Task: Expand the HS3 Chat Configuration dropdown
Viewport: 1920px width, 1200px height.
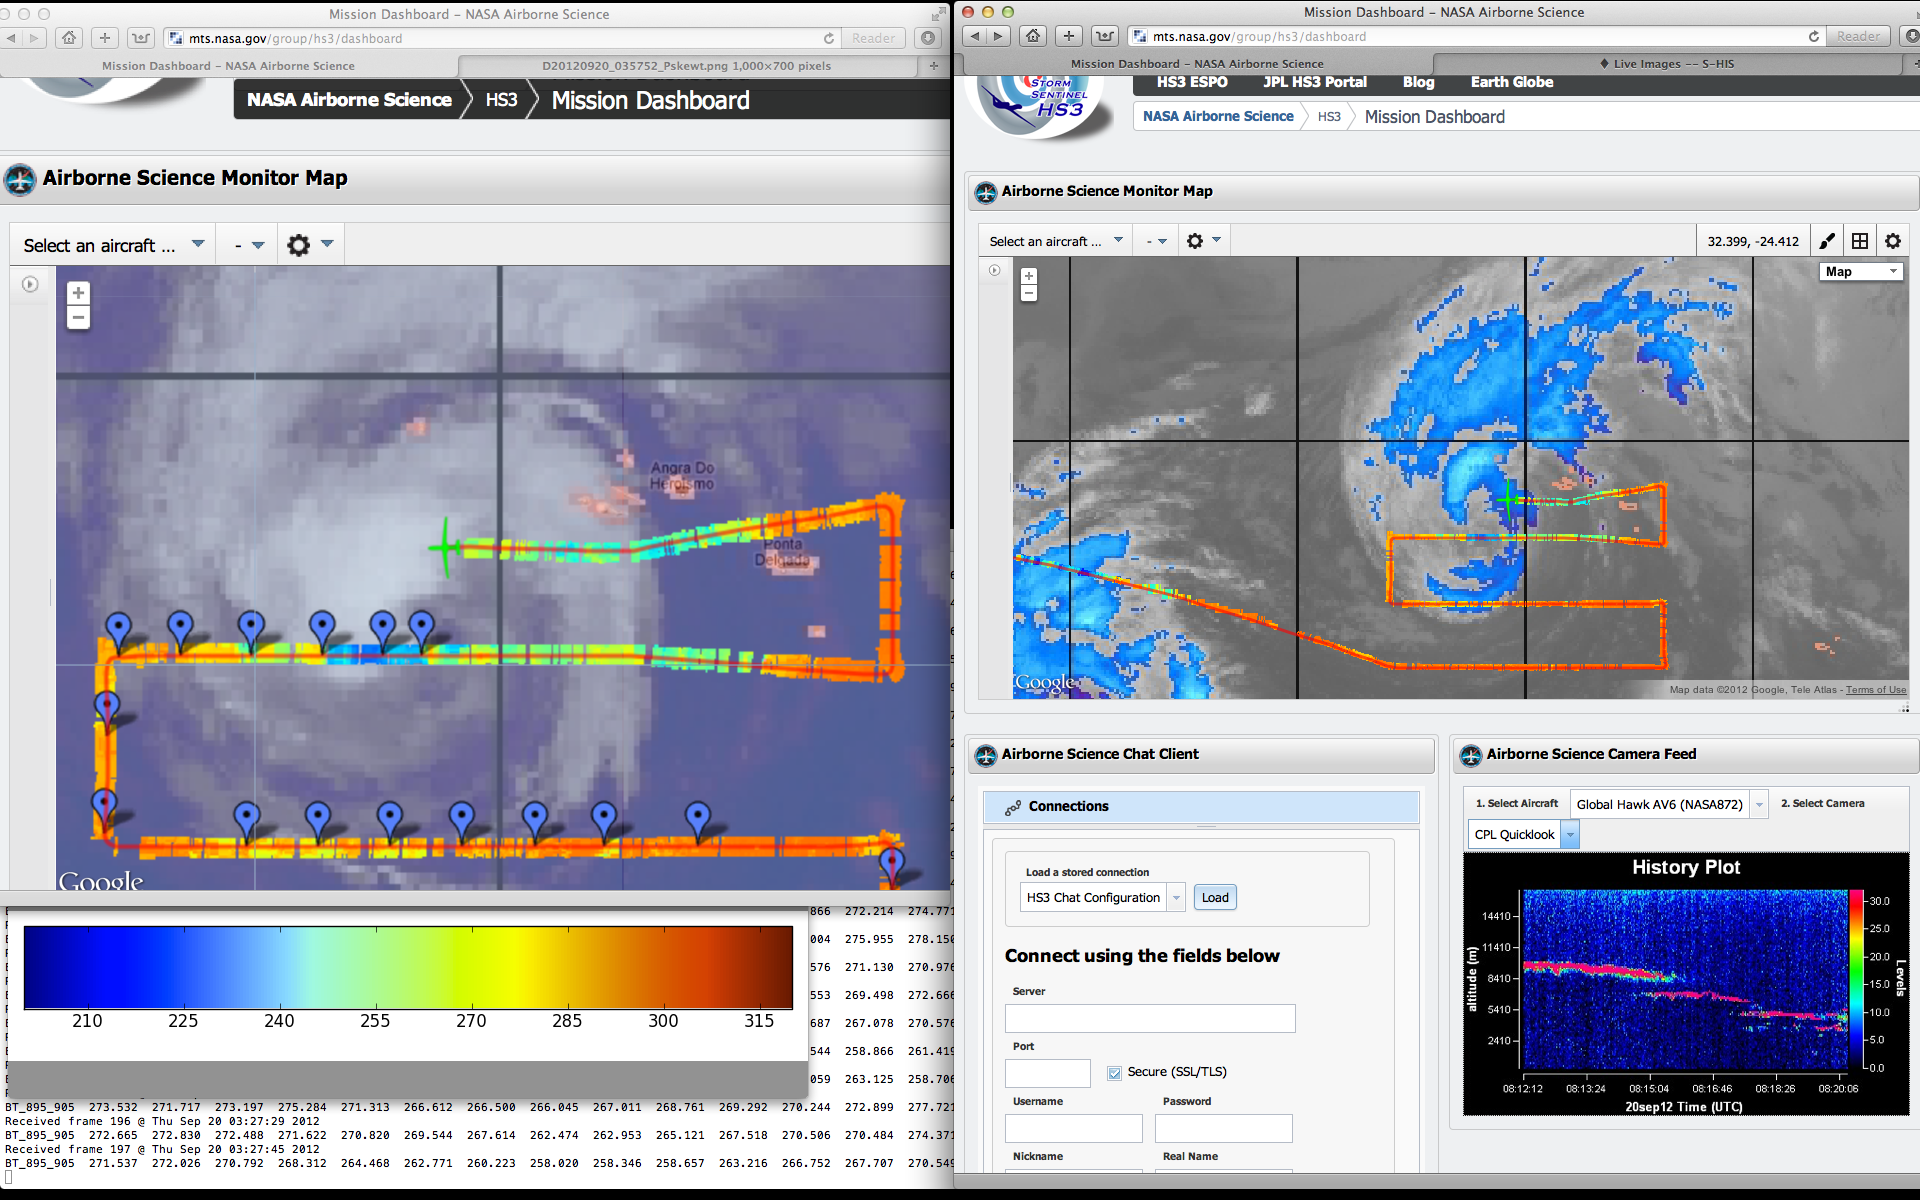Action: pos(1176,898)
